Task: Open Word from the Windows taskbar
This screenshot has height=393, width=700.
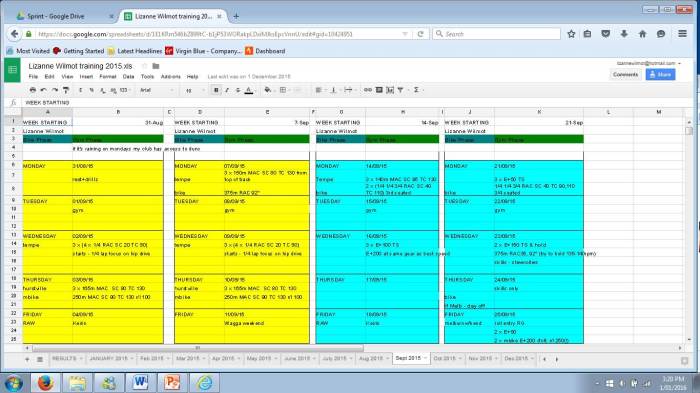Action: [x=141, y=383]
